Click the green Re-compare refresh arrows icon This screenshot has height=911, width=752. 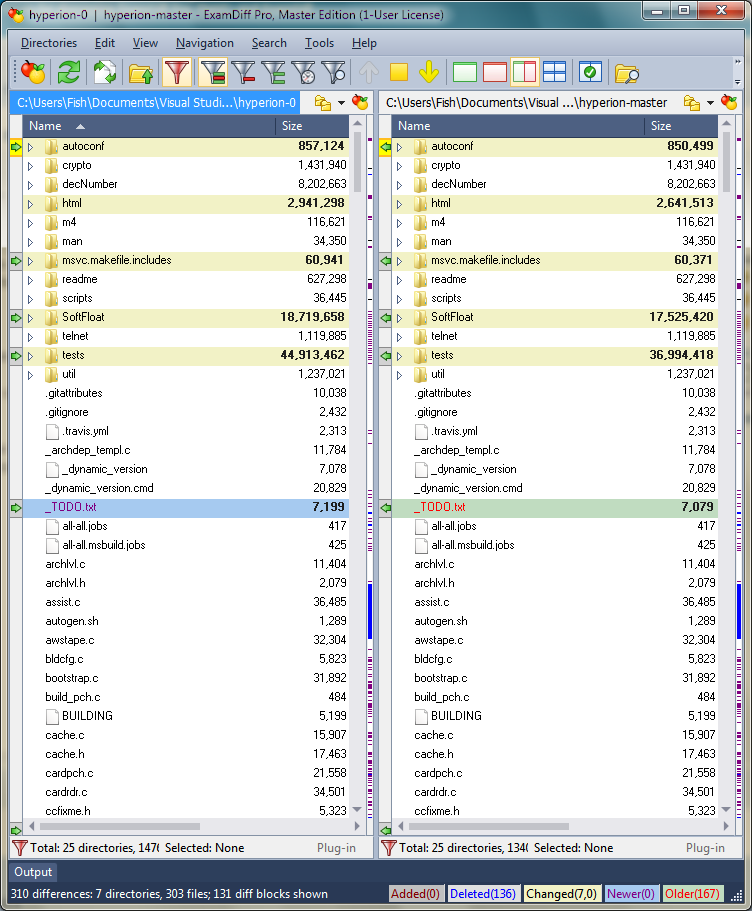pyautogui.click(x=69, y=73)
